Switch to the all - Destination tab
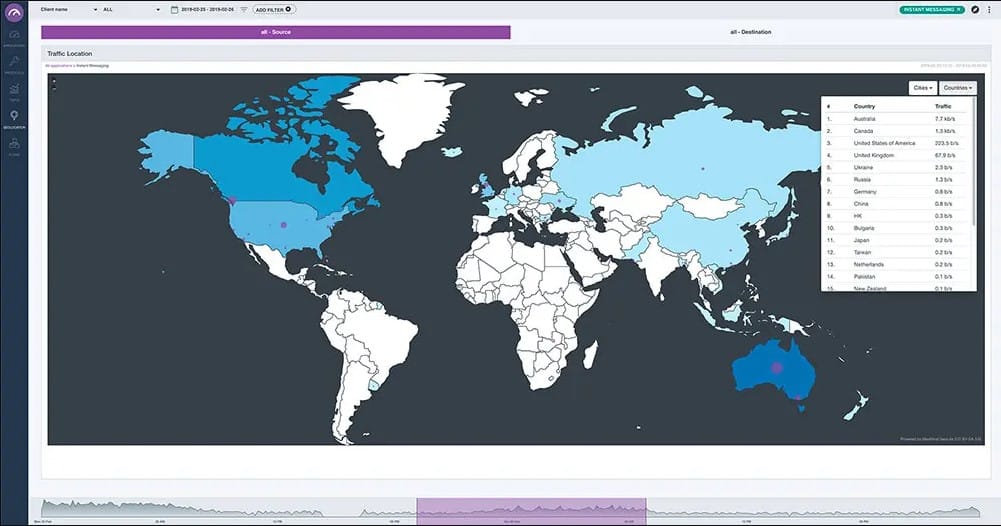Image resolution: width=1001 pixels, height=526 pixels. 750,32
